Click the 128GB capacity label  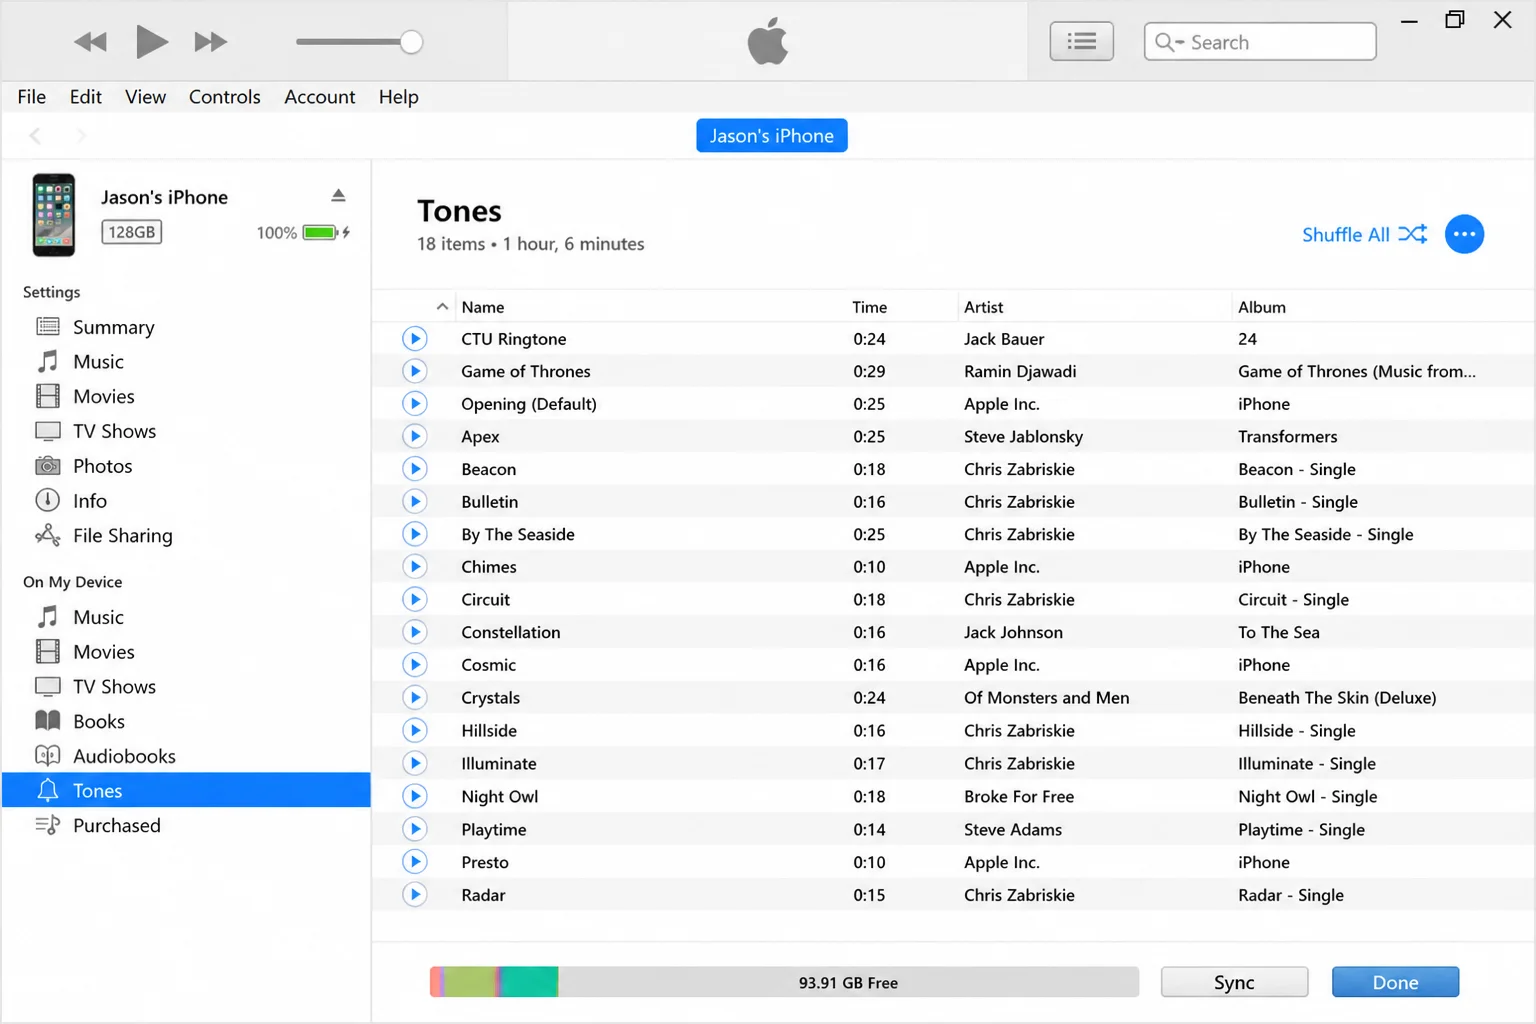click(x=132, y=232)
